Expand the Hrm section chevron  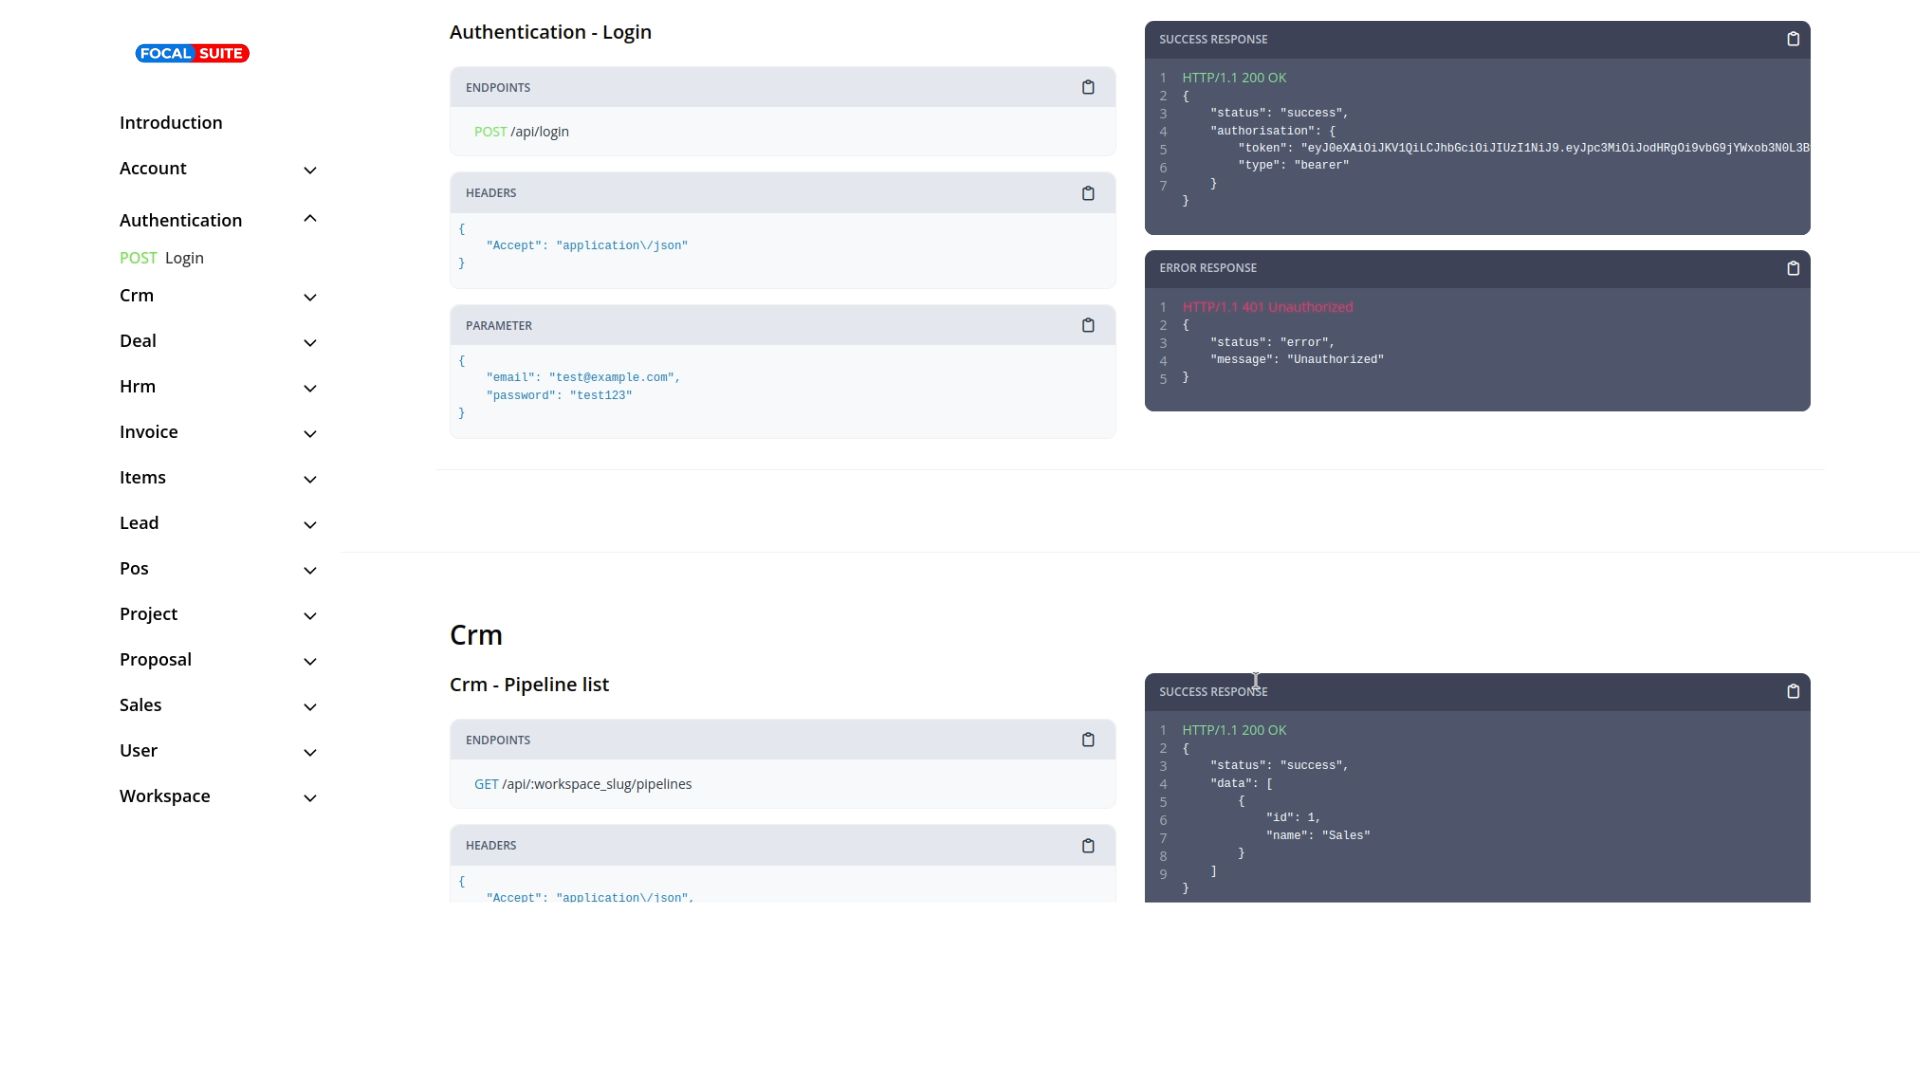(x=310, y=388)
